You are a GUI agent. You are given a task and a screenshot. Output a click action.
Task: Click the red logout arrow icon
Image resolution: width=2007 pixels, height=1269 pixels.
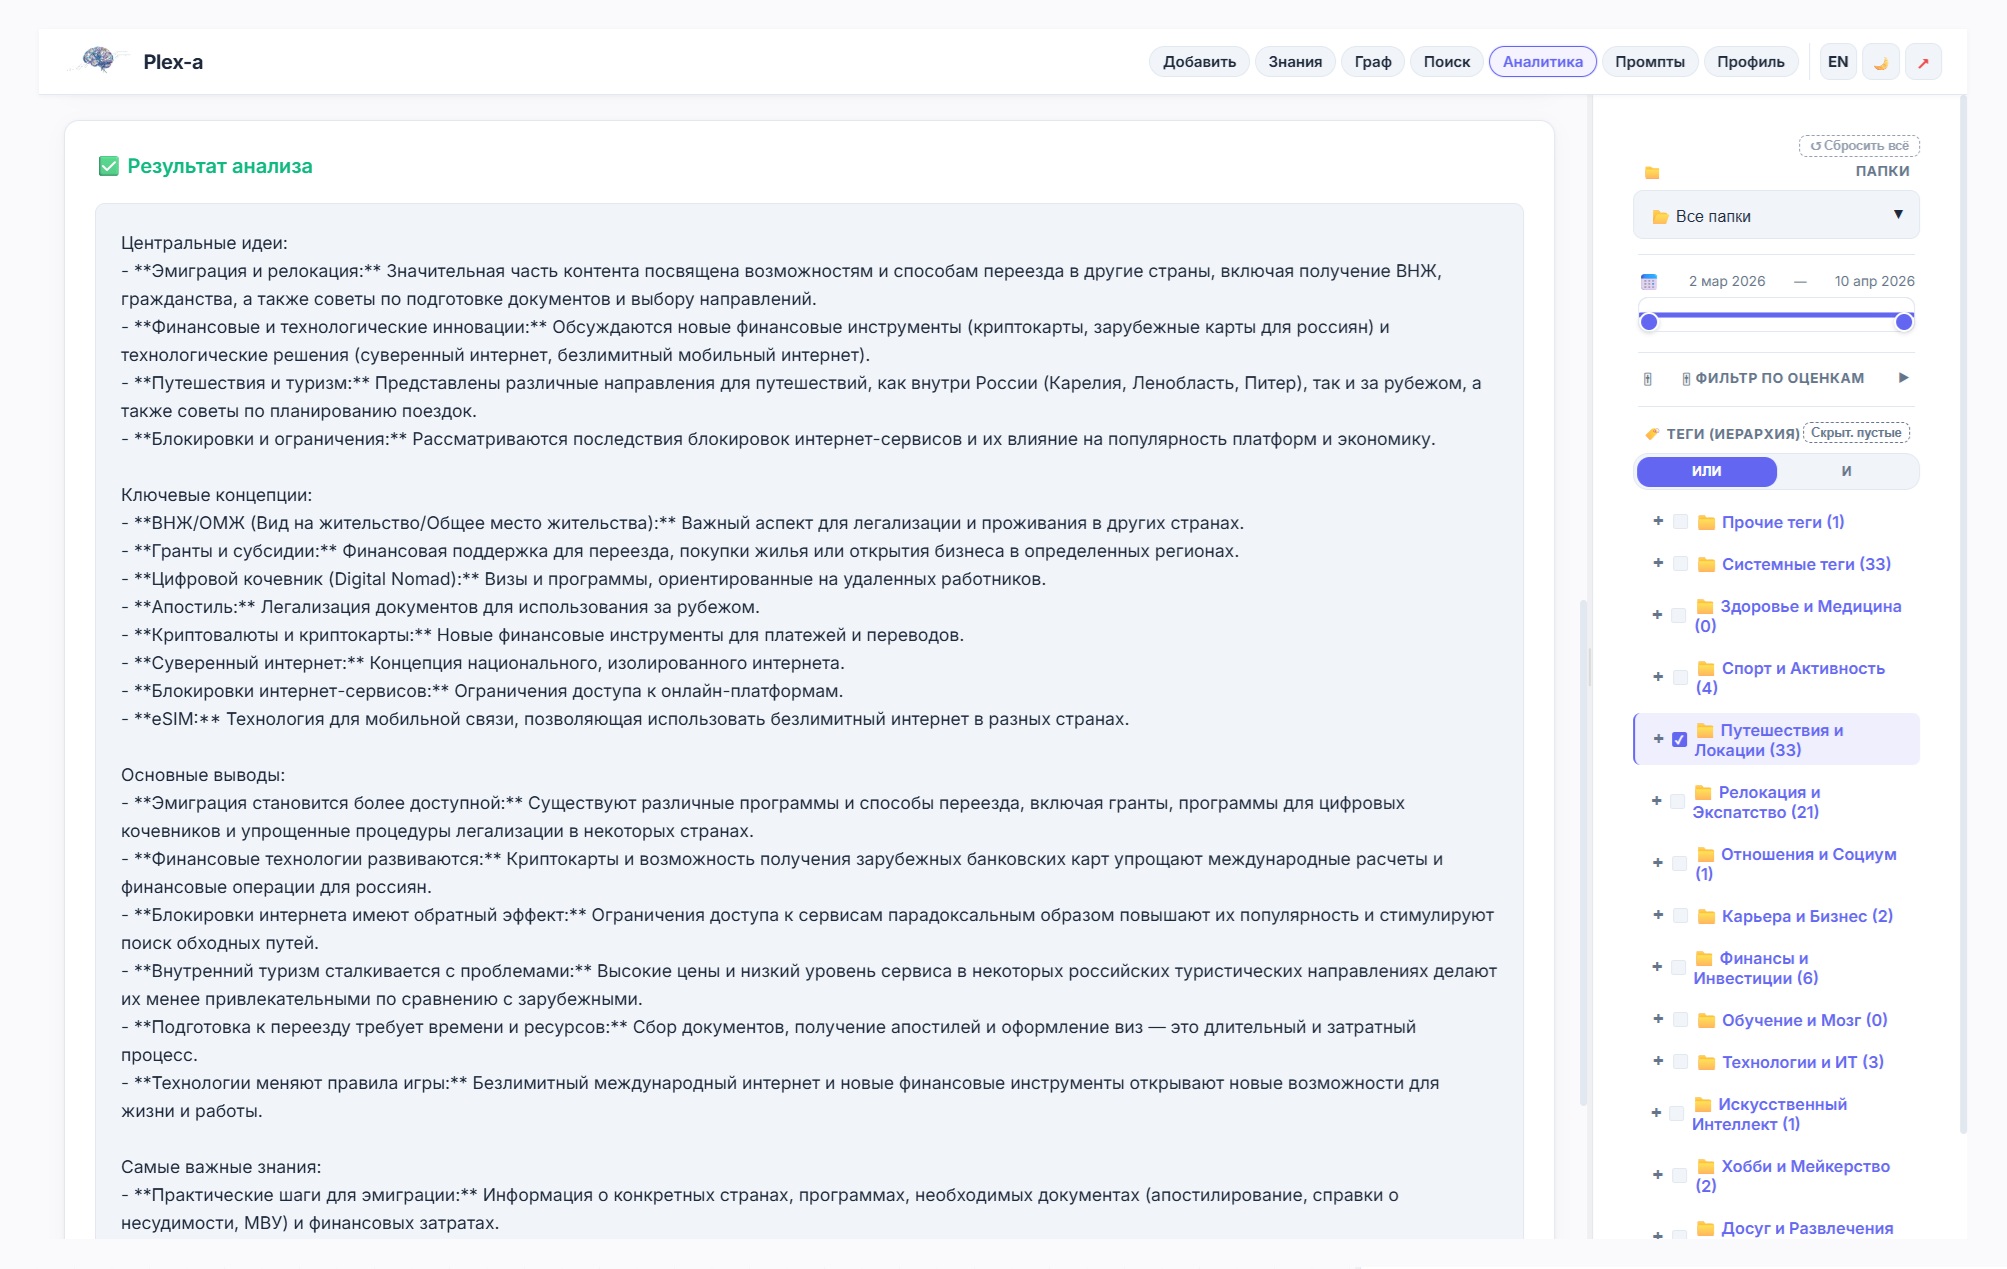pyautogui.click(x=1923, y=61)
